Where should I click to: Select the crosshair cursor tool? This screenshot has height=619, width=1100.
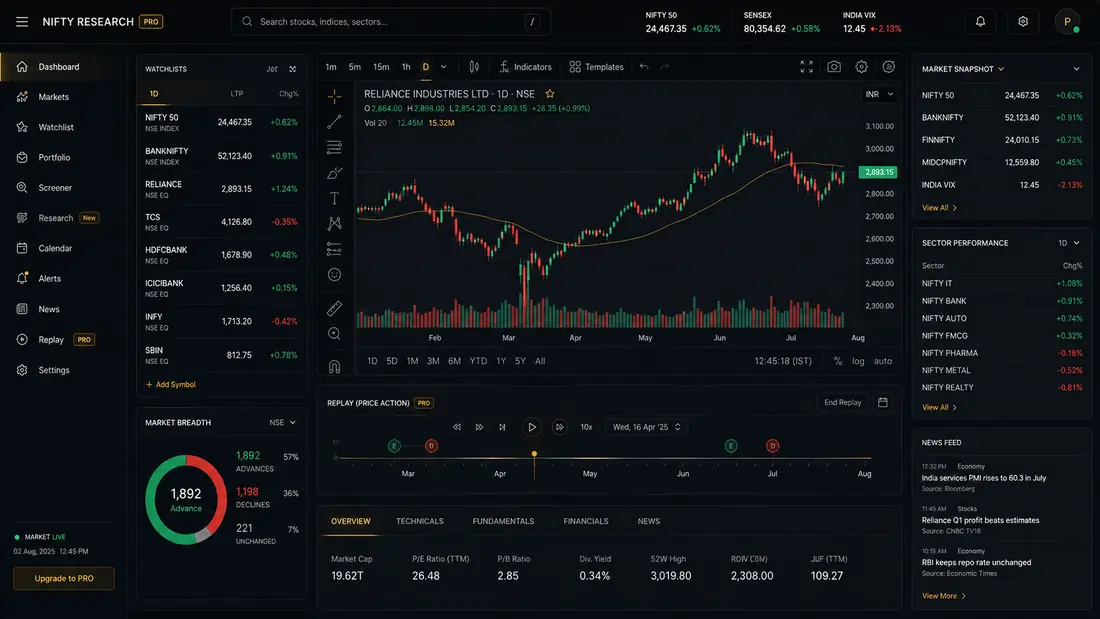(x=335, y=95)
